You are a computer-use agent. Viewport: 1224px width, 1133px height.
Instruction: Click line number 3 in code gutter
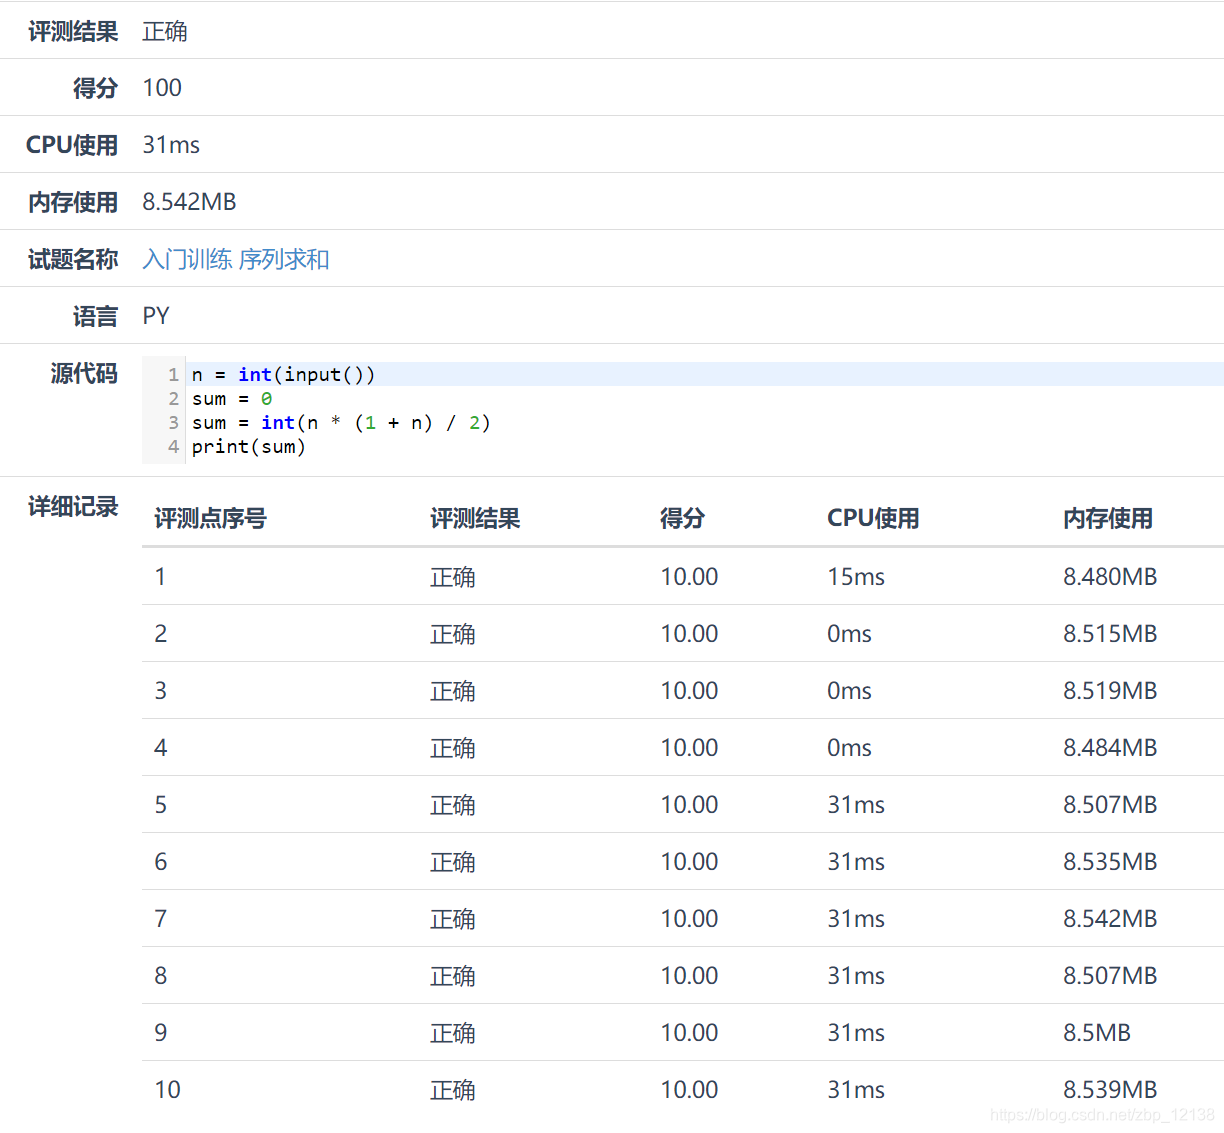[173, 422]
